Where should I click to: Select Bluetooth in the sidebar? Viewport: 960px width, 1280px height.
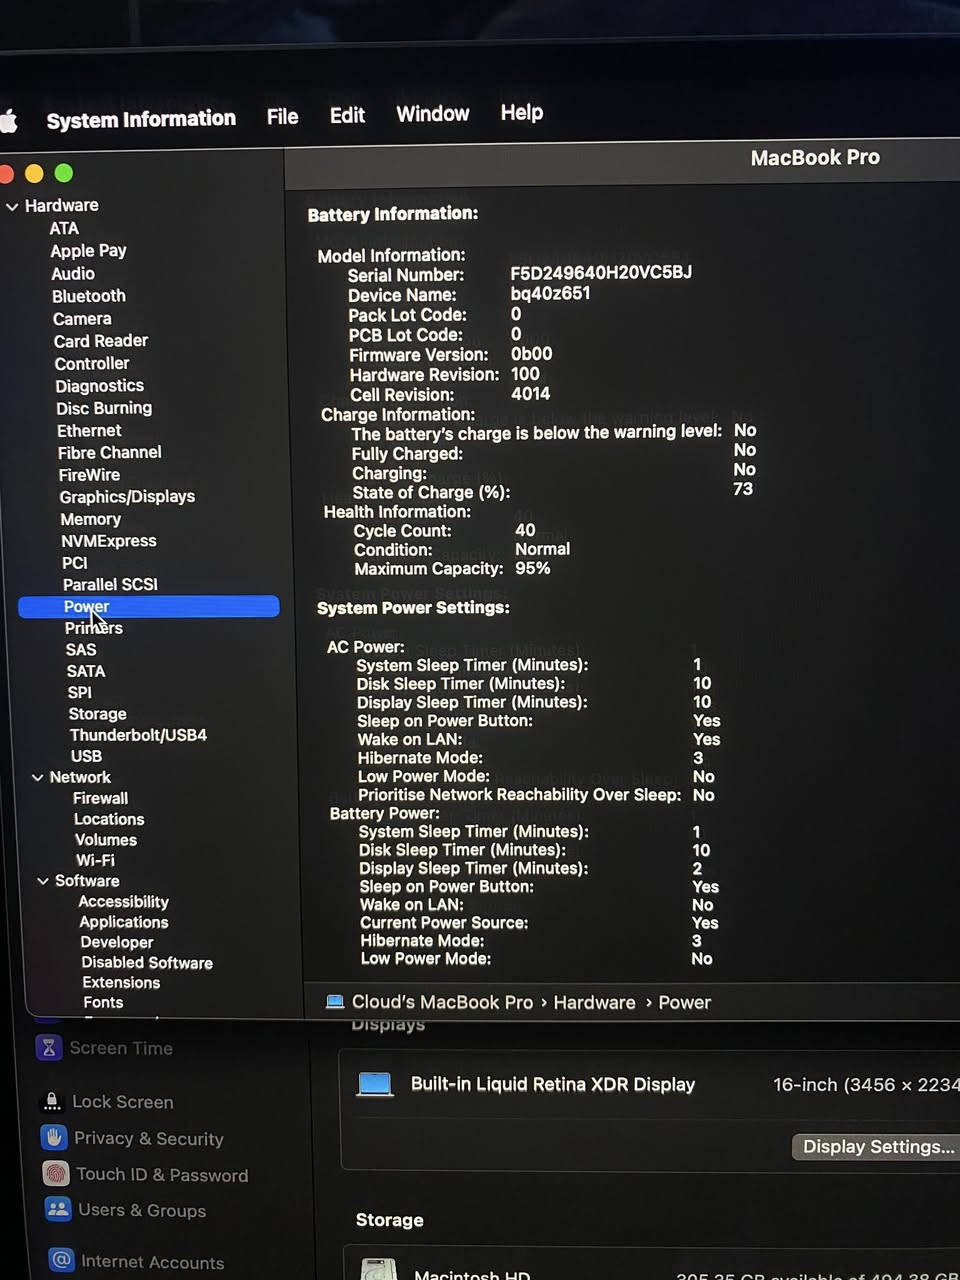(89, 296)
